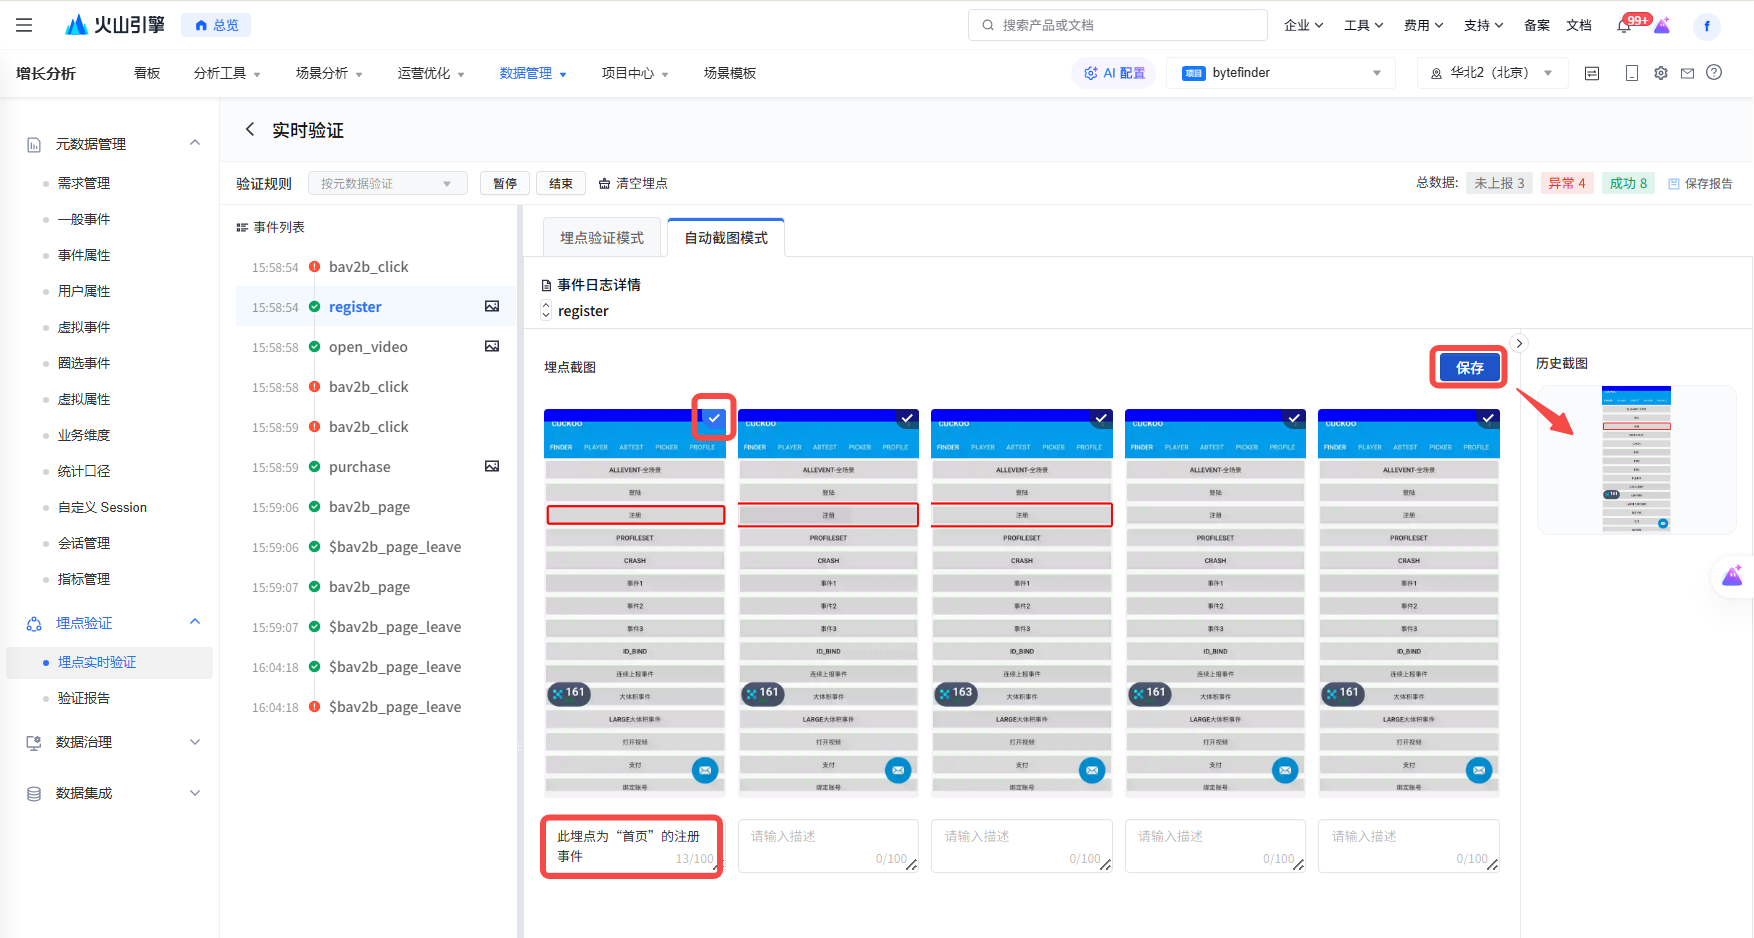Collapse the 元数据管理 sidebar section
The width and height of the screenshot is (1754, 938).
(x=195, y=144)
